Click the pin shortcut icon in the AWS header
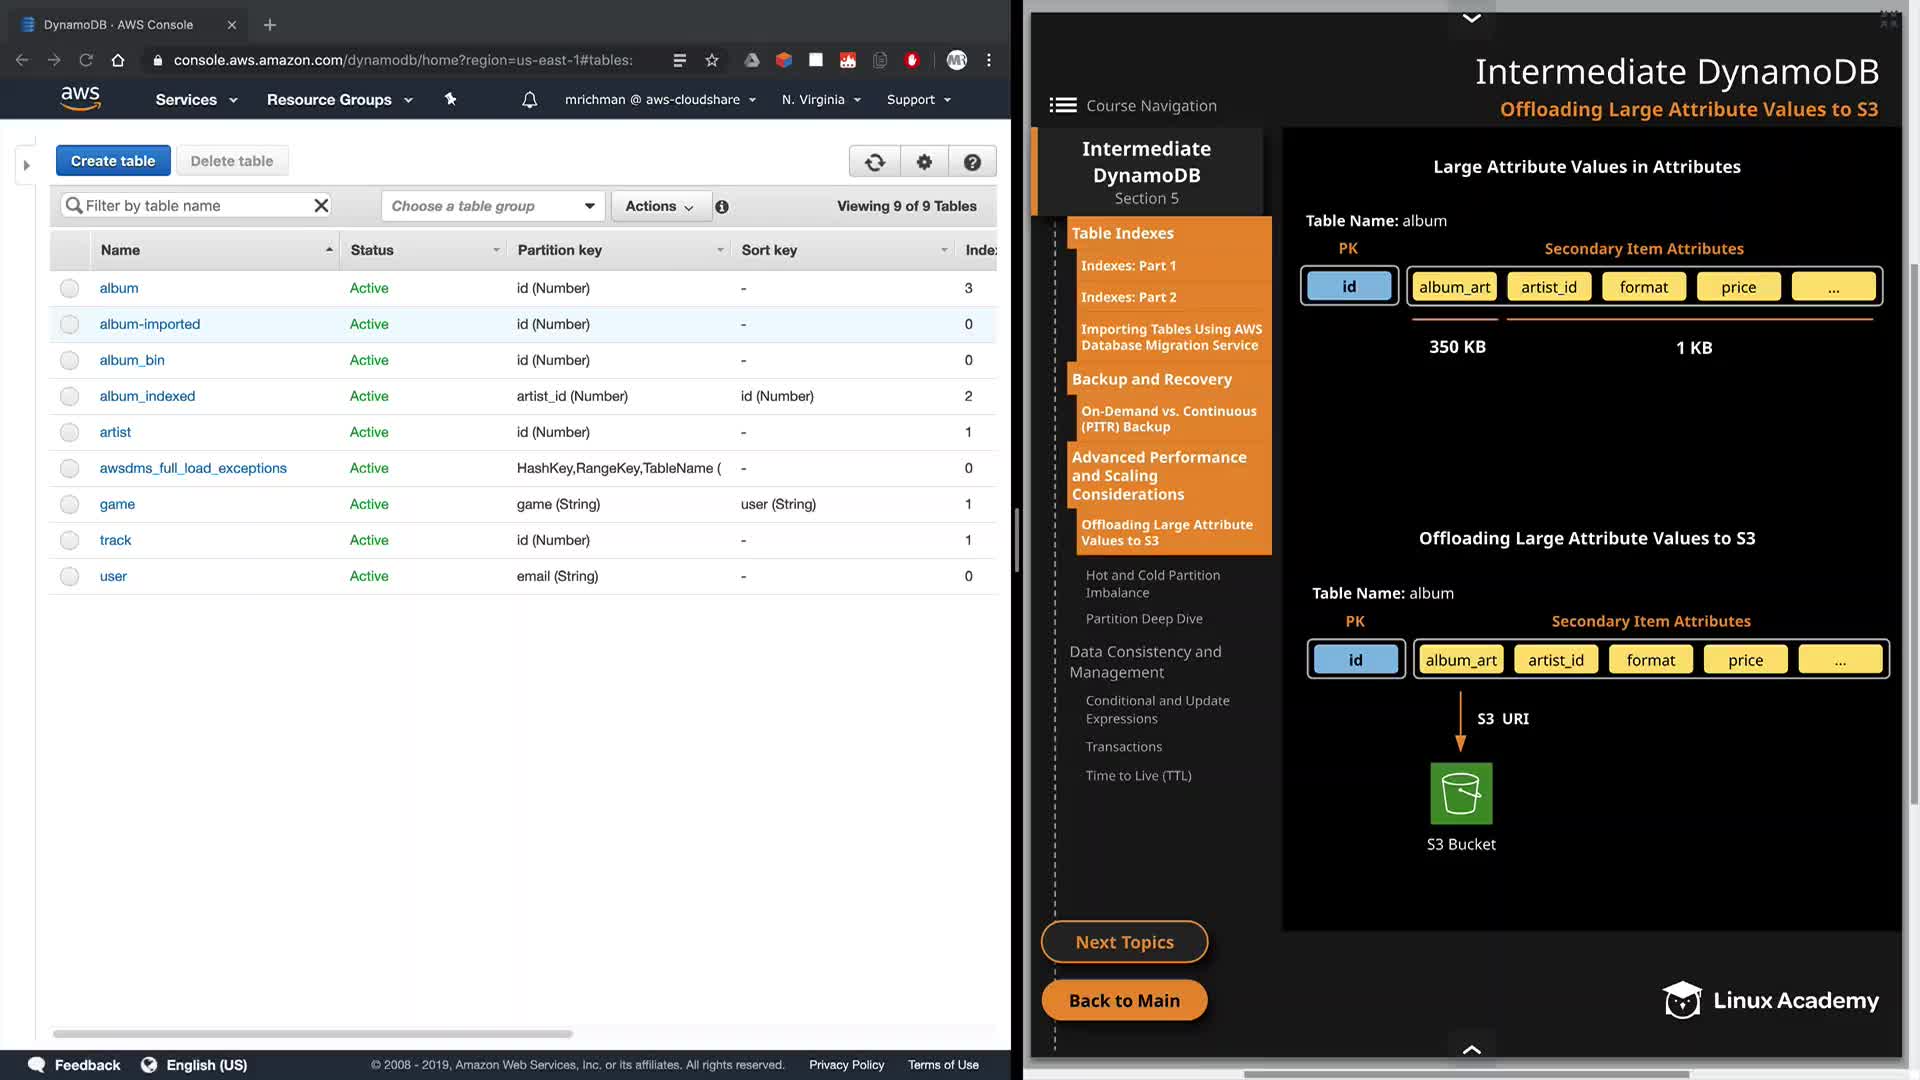Screen dimensions: 1920x1080 coord(451,99)
